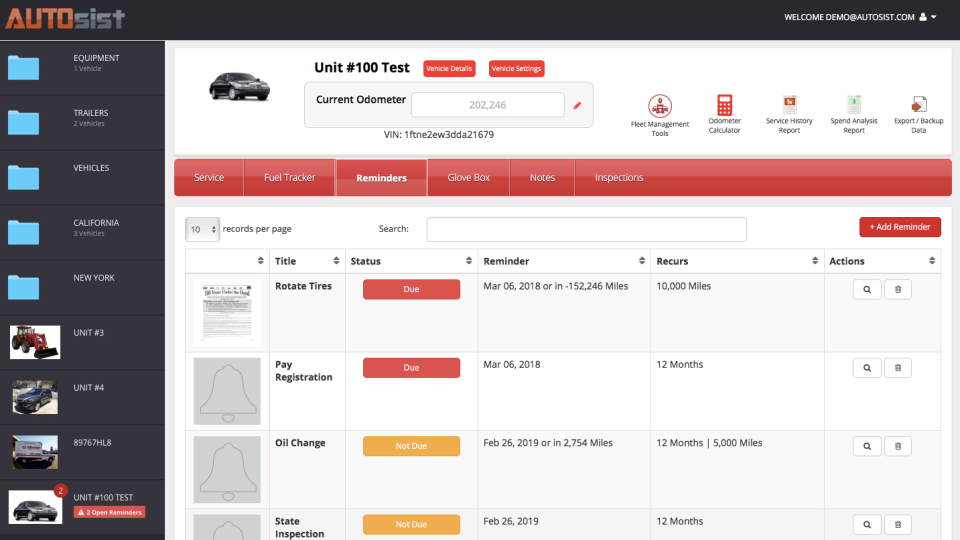This screenshot has width=960, height=540.
Task: Open the records per page dropdown
Action: (x=202, y=230)
